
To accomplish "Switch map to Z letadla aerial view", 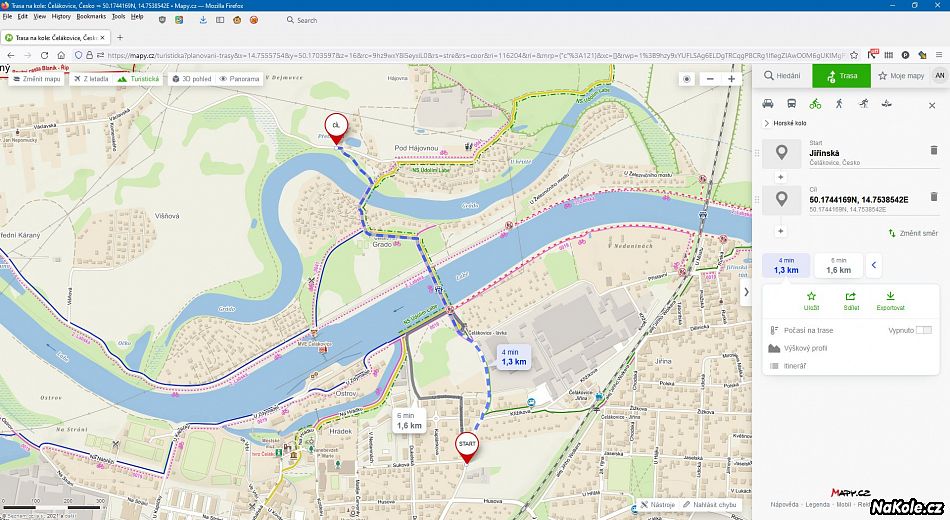I will [90, 78].
